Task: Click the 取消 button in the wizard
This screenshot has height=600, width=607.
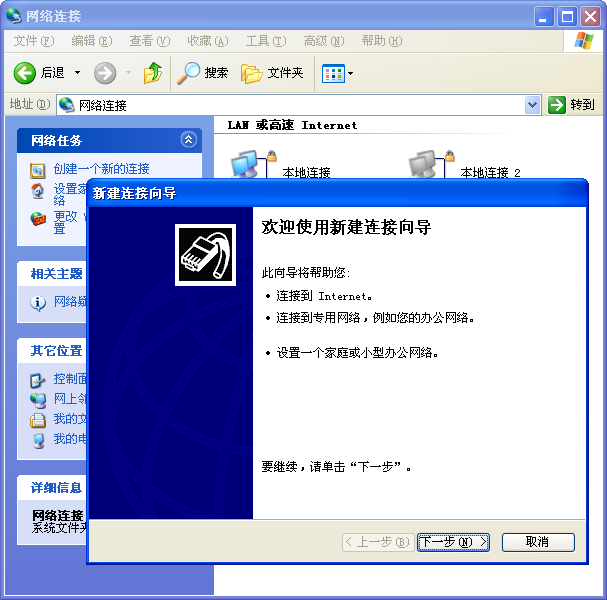Action: pos(538,542)
